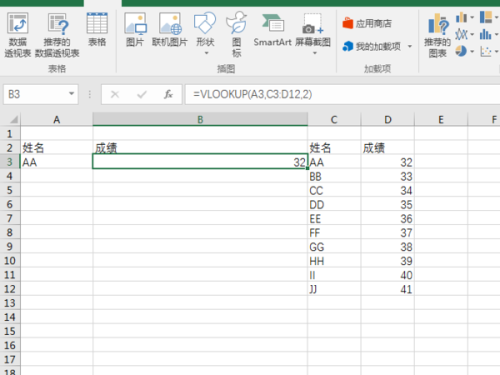The image size is (500, 375).
Task: Select cell C10 containing HH
Action: 334,260
